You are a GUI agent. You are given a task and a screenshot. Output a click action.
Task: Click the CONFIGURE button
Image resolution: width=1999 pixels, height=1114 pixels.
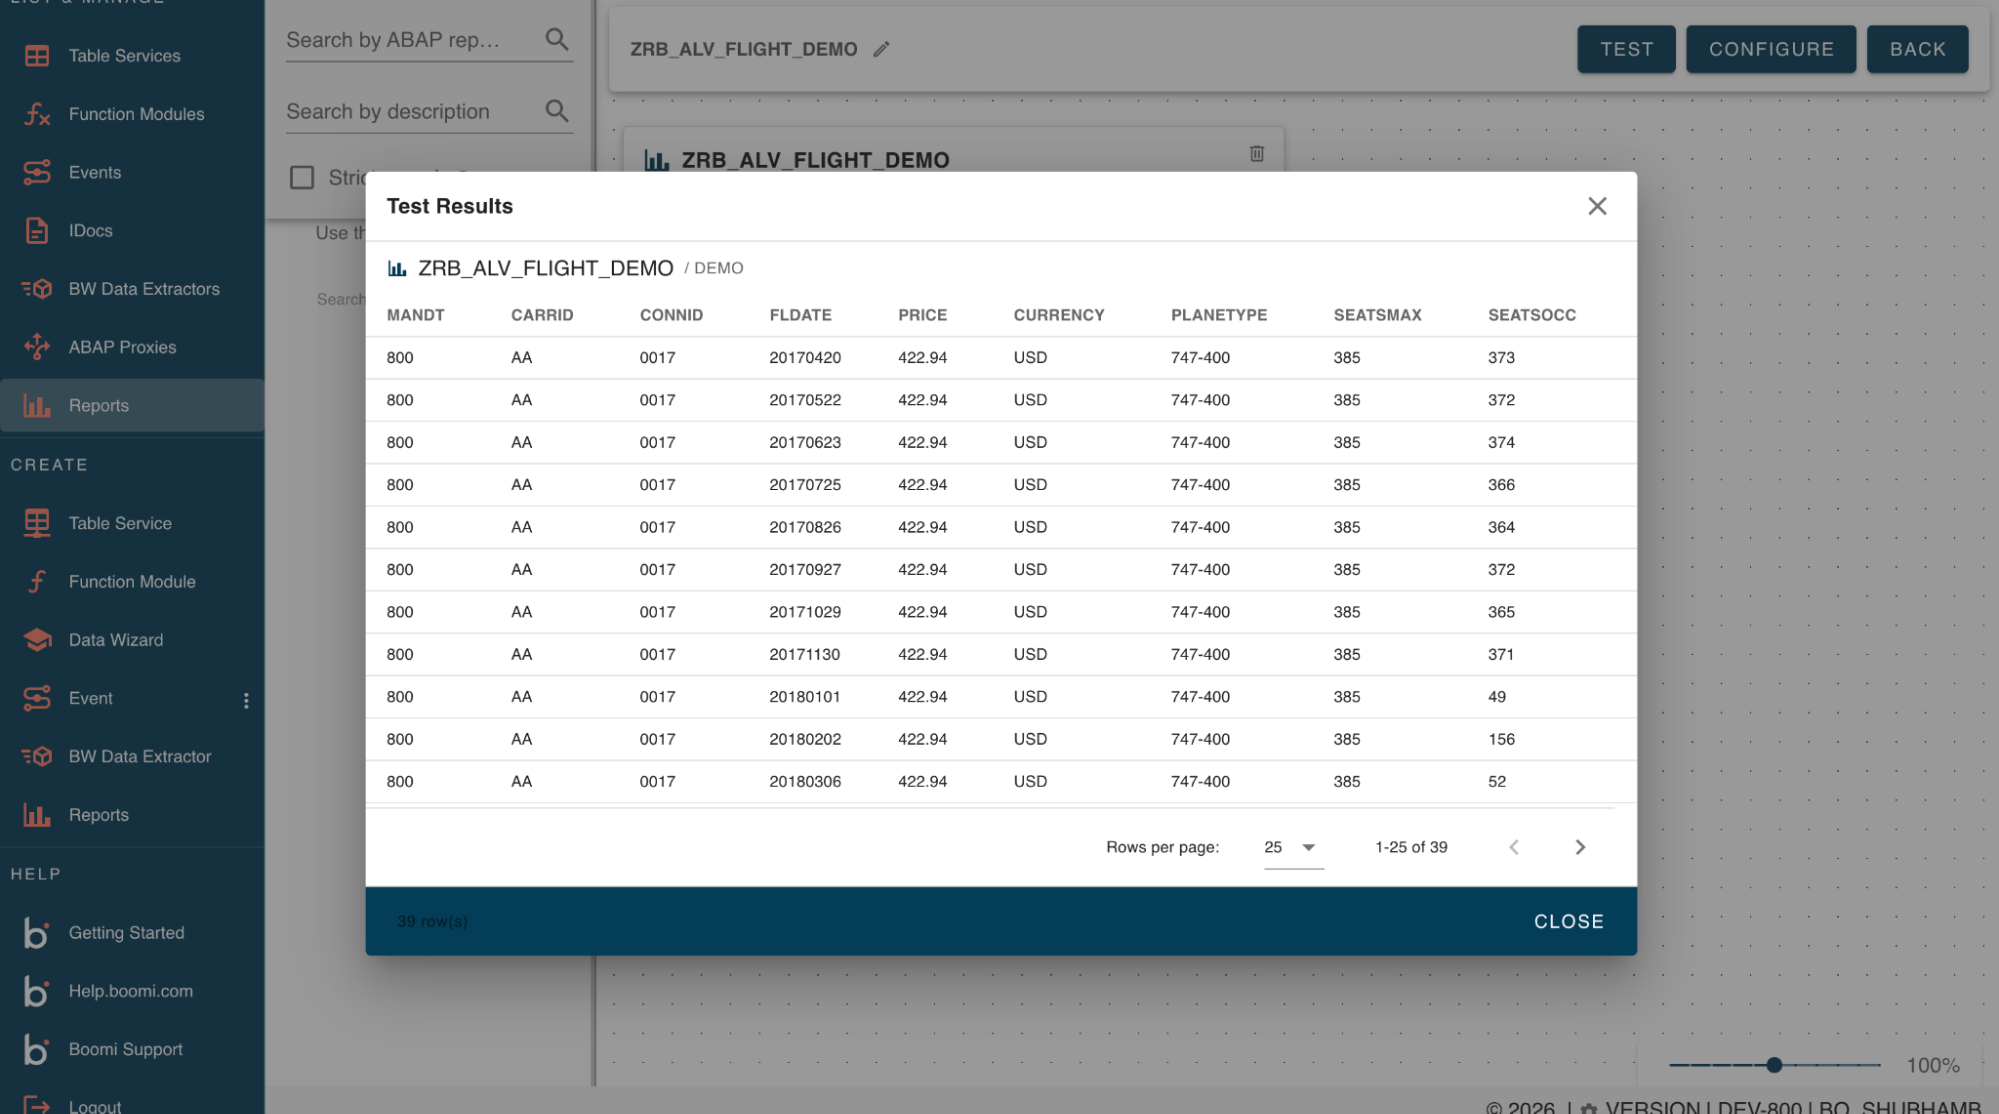(1770, 49)
